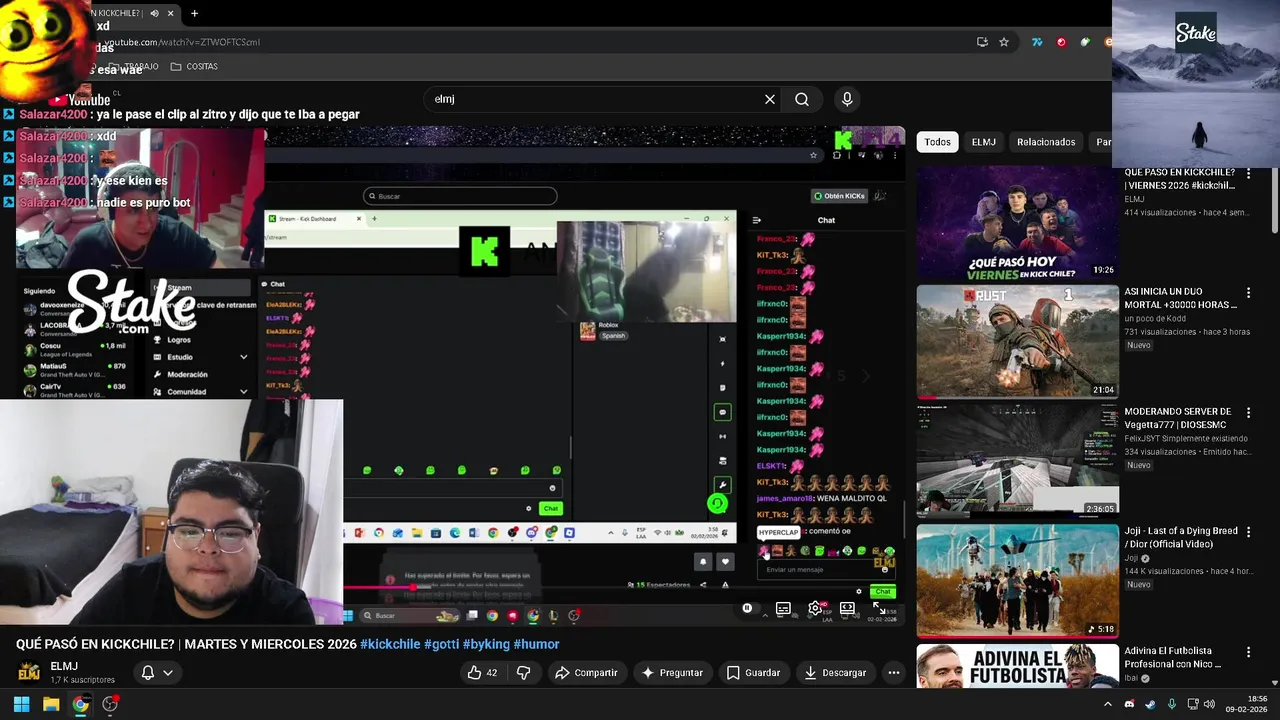Open File Explorer from the taskbar
Image resolution: width=1280 pixels, height=720 pixels.
(x=51, y=704)
